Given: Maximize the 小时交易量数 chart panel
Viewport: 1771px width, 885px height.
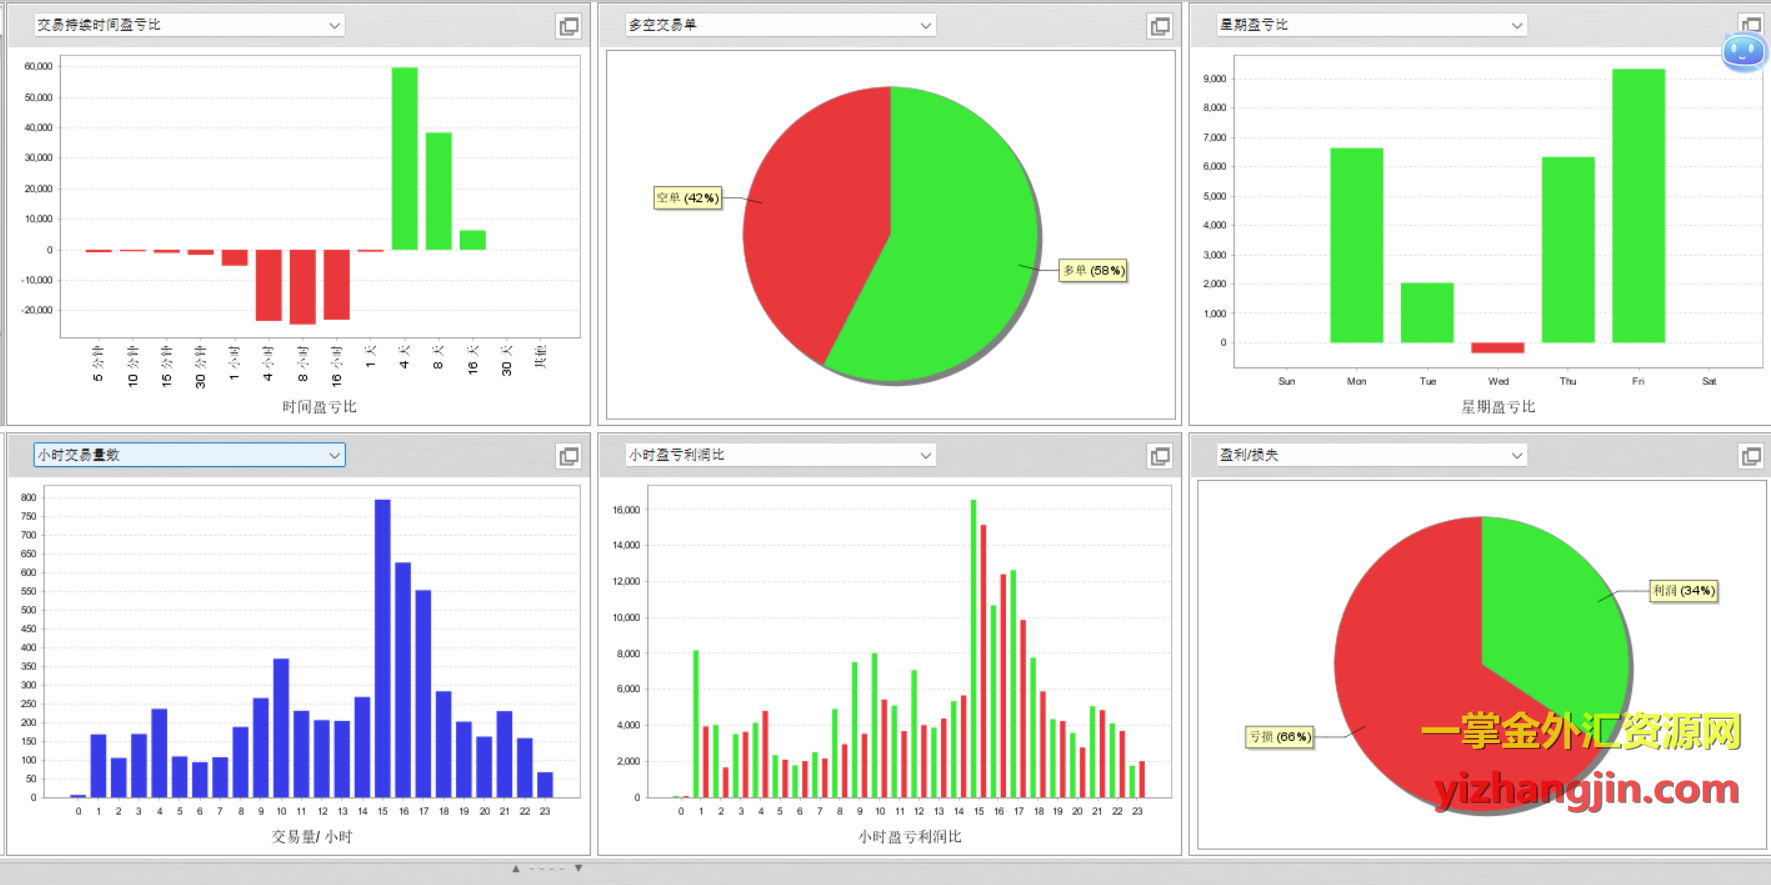Looking at the screenshot, I should click(568, 457).
